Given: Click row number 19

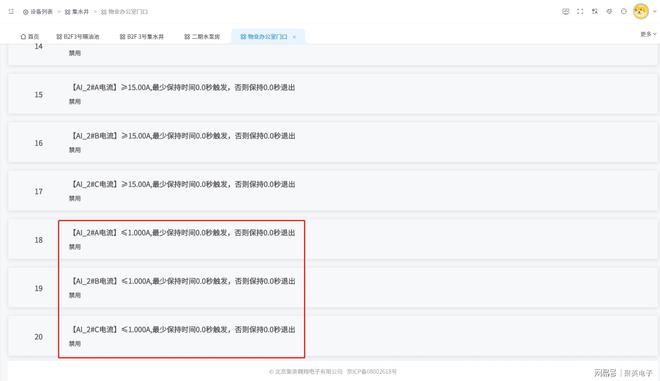Looking at the screenshot, I should click(x=39, y=288).
